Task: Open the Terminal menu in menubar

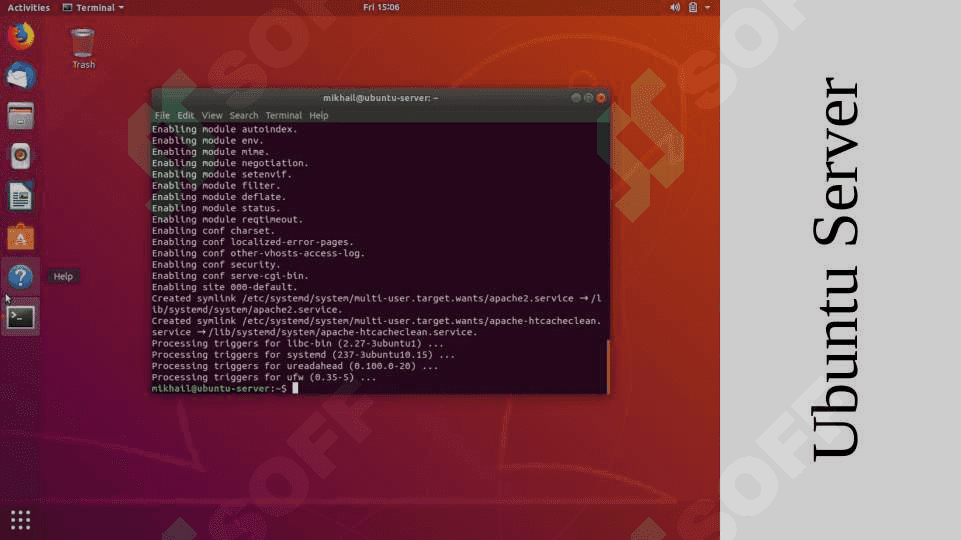Action: tap(284, 115)
